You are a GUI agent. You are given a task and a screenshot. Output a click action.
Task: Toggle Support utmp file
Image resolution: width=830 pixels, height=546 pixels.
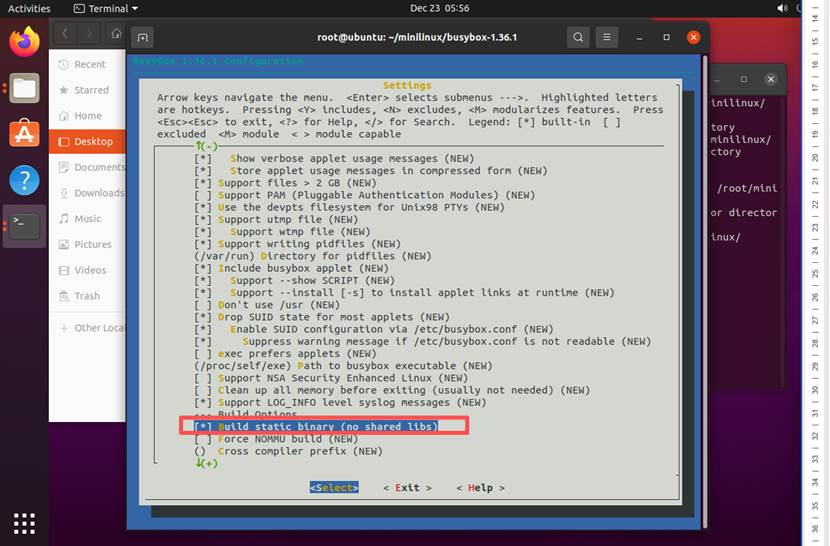tap(276, 219)
